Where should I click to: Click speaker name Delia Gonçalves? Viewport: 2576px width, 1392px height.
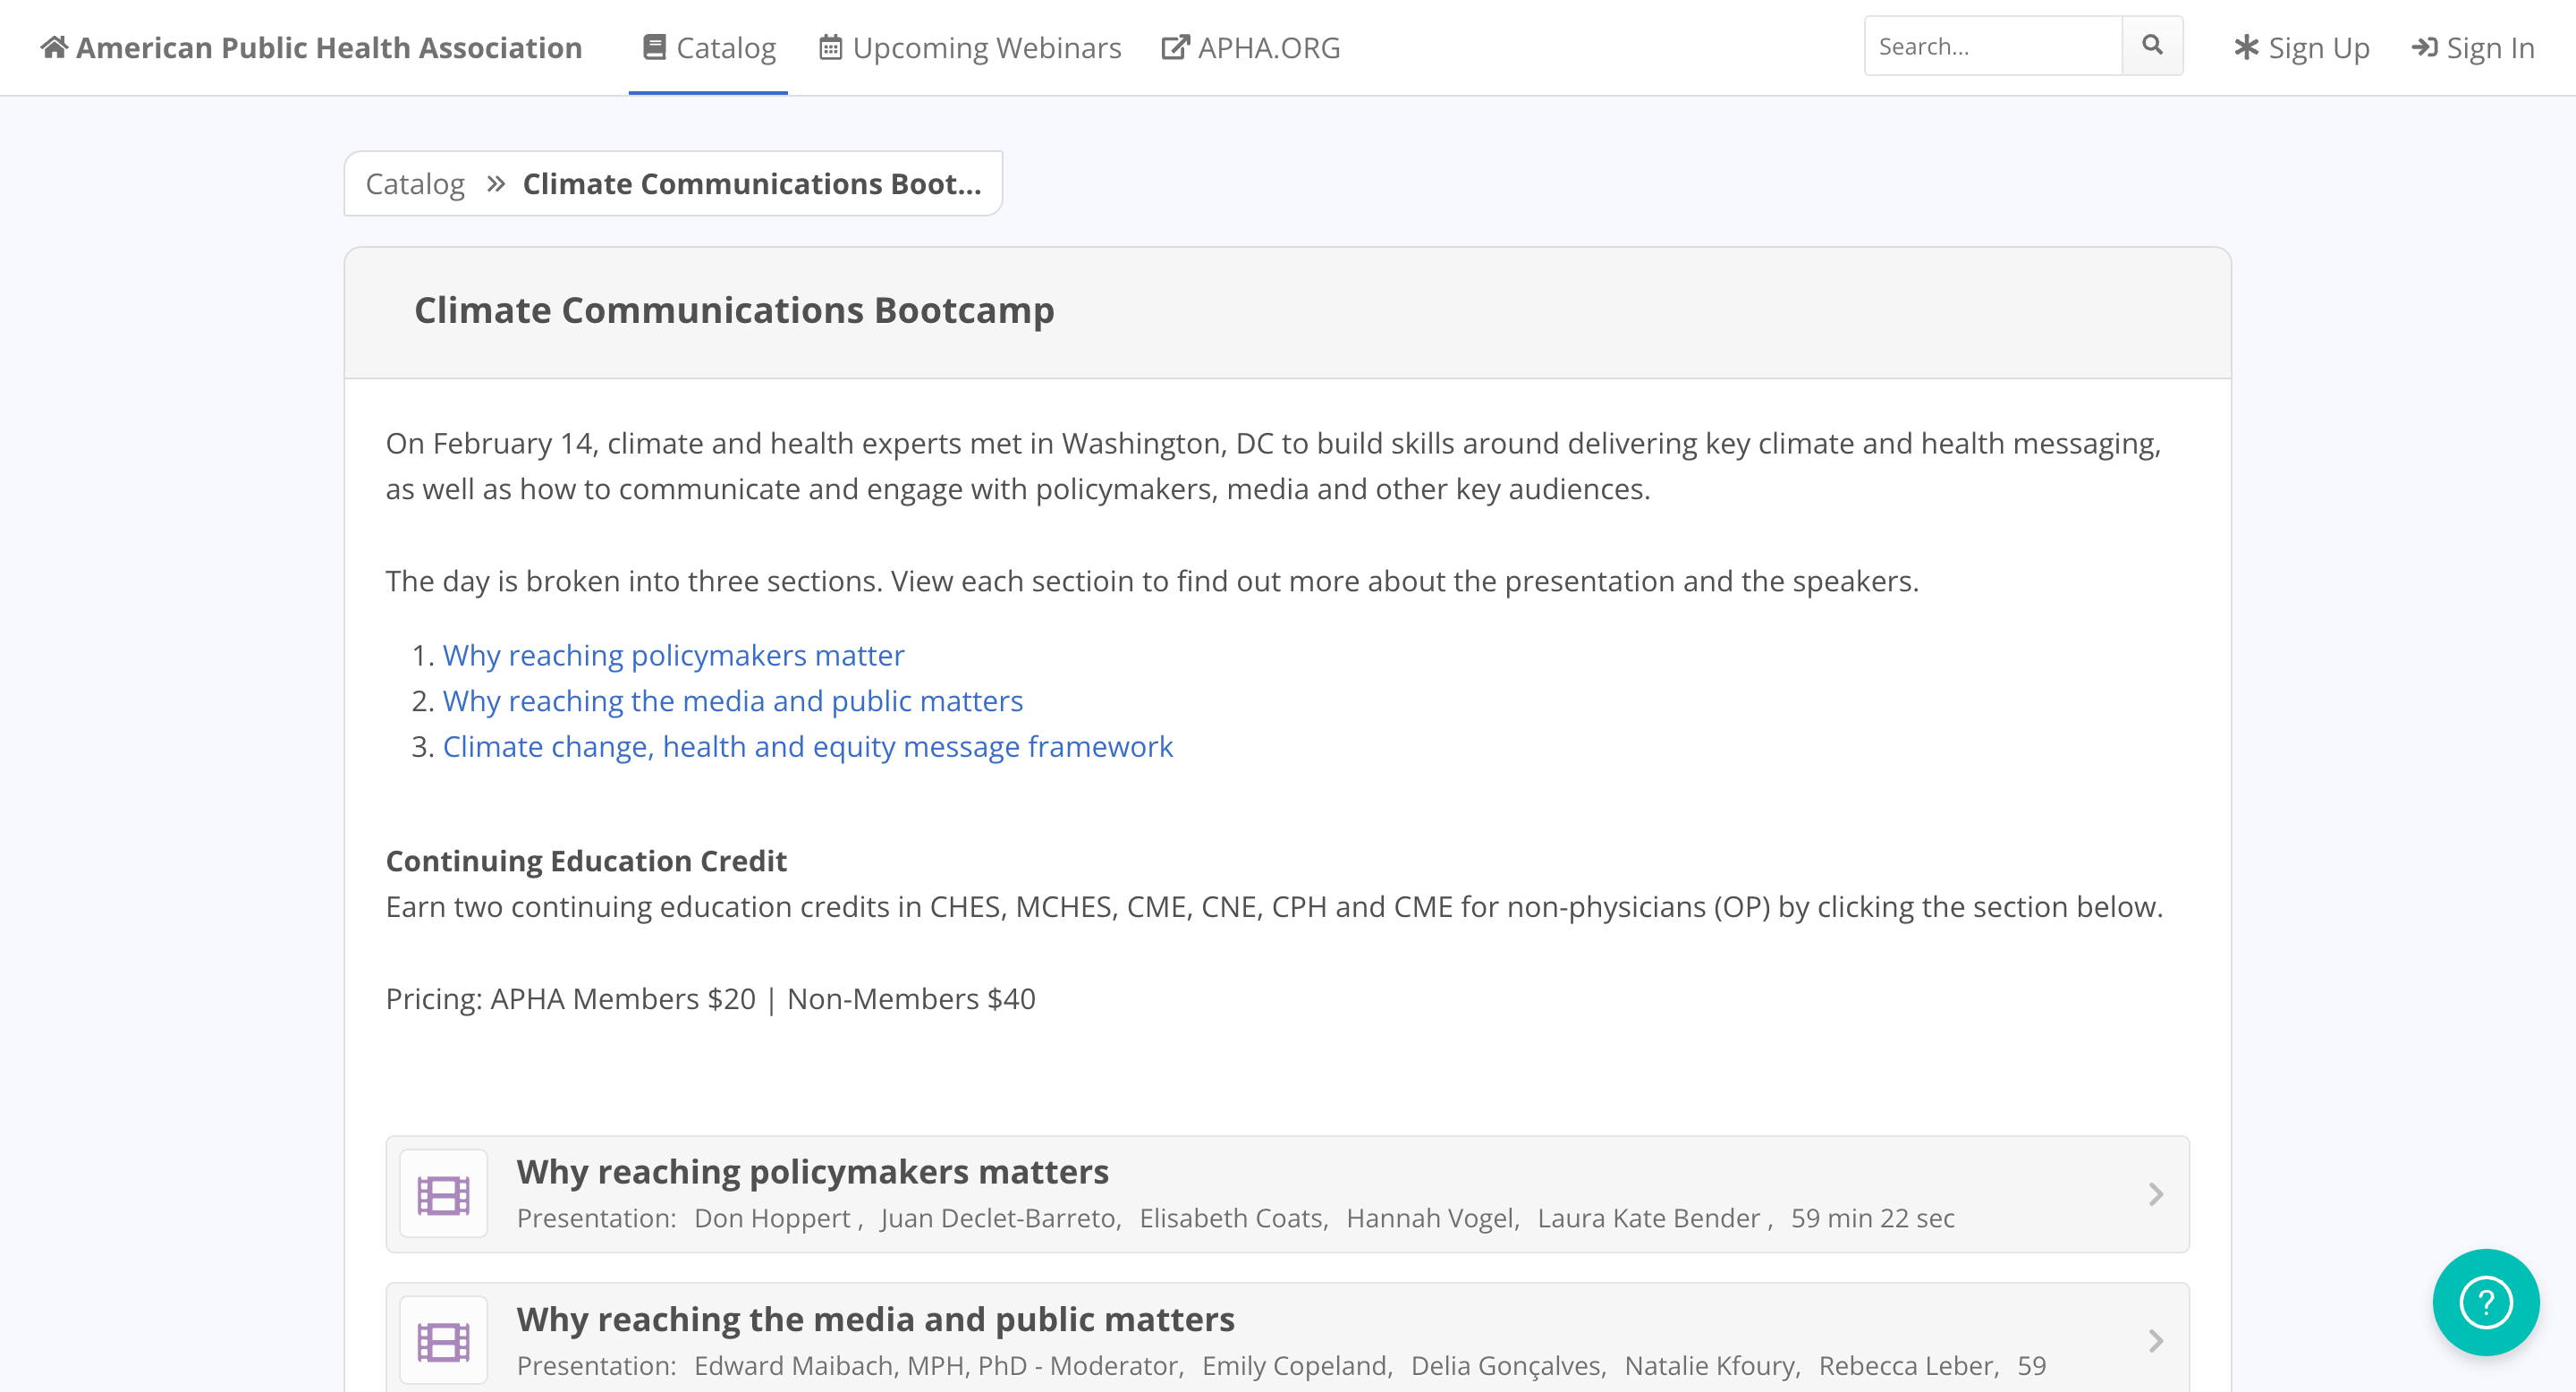[1506, 1366]
